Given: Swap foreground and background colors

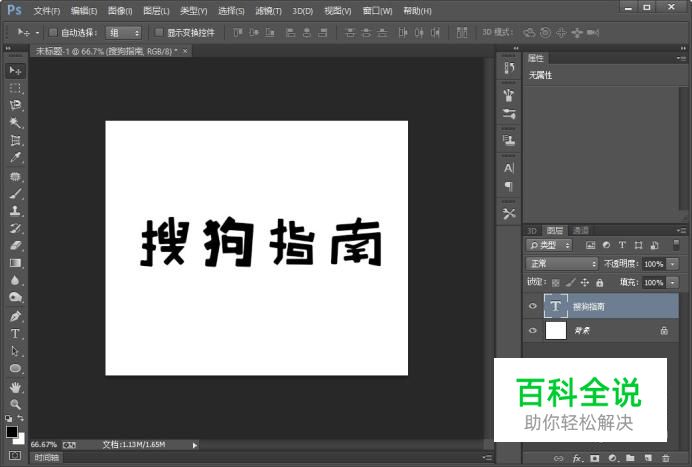Looking at the screenshot, I should point(20,418).
